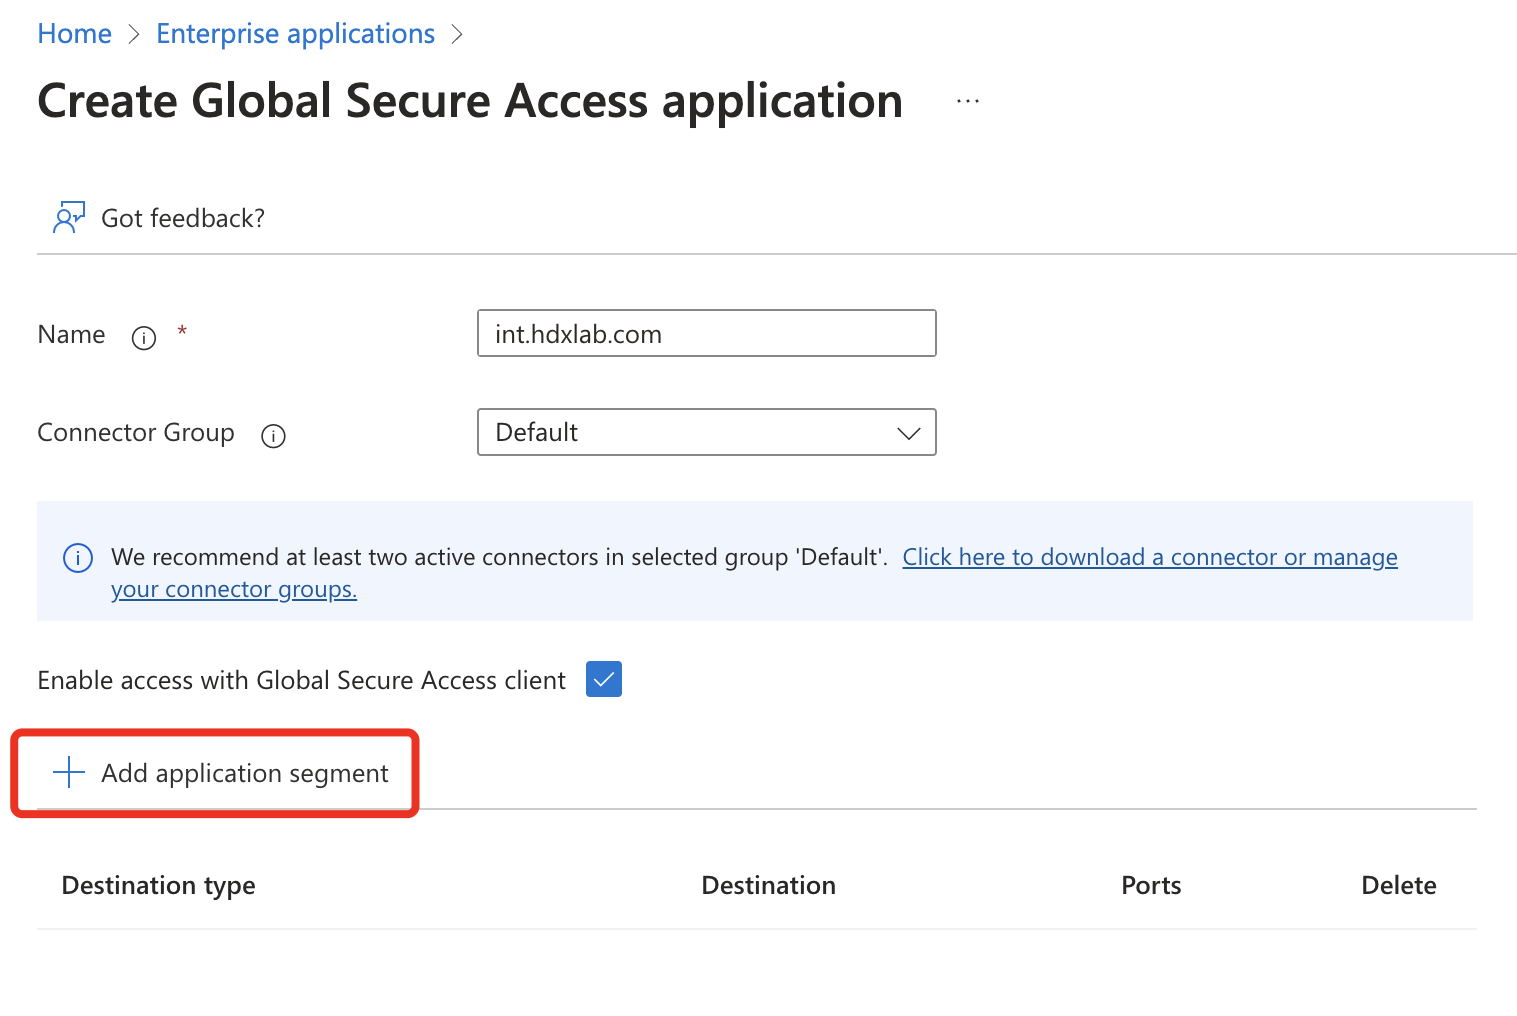Image resolution: width=1517 pixels, height=1016 pixels.
Task: Follow the link to download a connector
Action: click(1148, 557)
